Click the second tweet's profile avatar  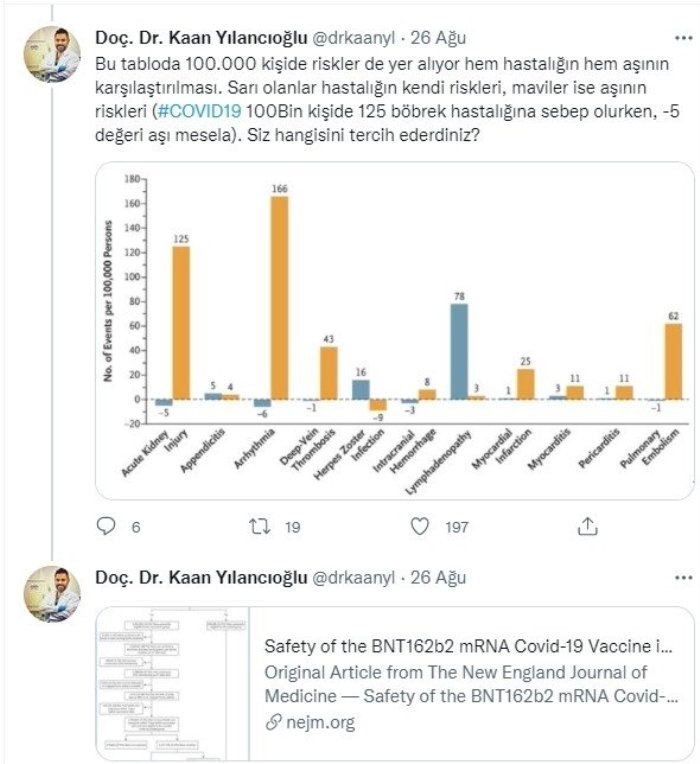click(x=52, y=594)
